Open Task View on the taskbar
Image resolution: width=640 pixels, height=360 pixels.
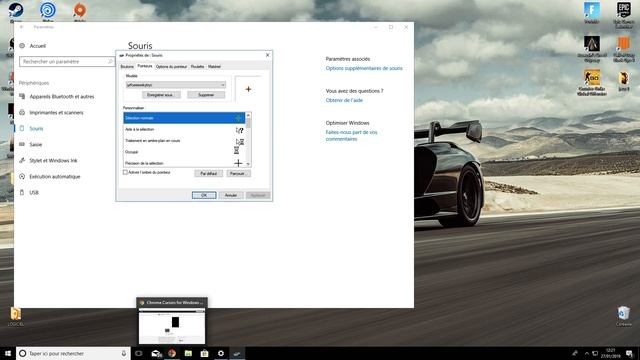[x=139, y=353]
